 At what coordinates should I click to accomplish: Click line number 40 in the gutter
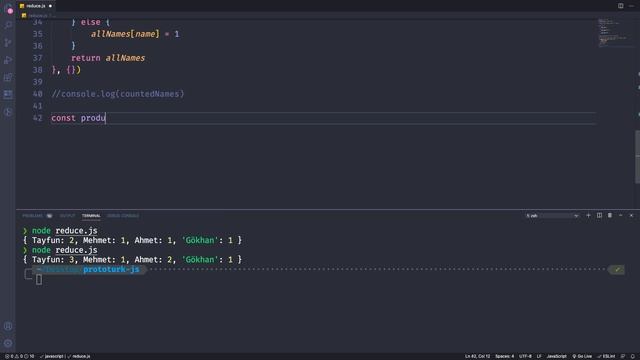click(x=38, y=94)
